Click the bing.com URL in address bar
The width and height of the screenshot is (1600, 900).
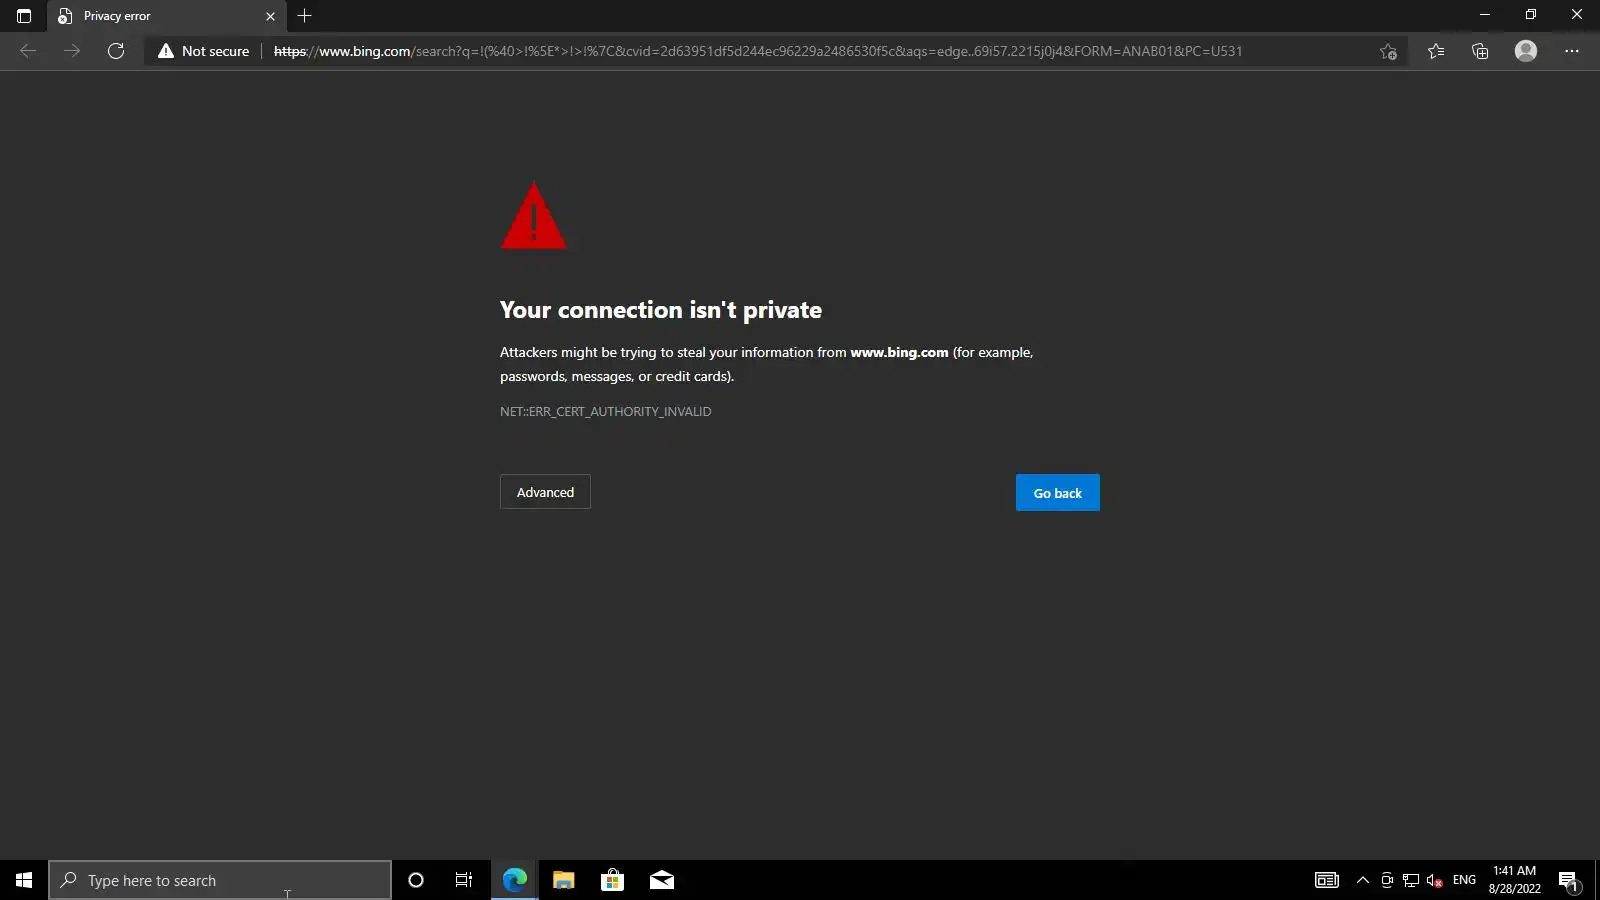(757, 51)
